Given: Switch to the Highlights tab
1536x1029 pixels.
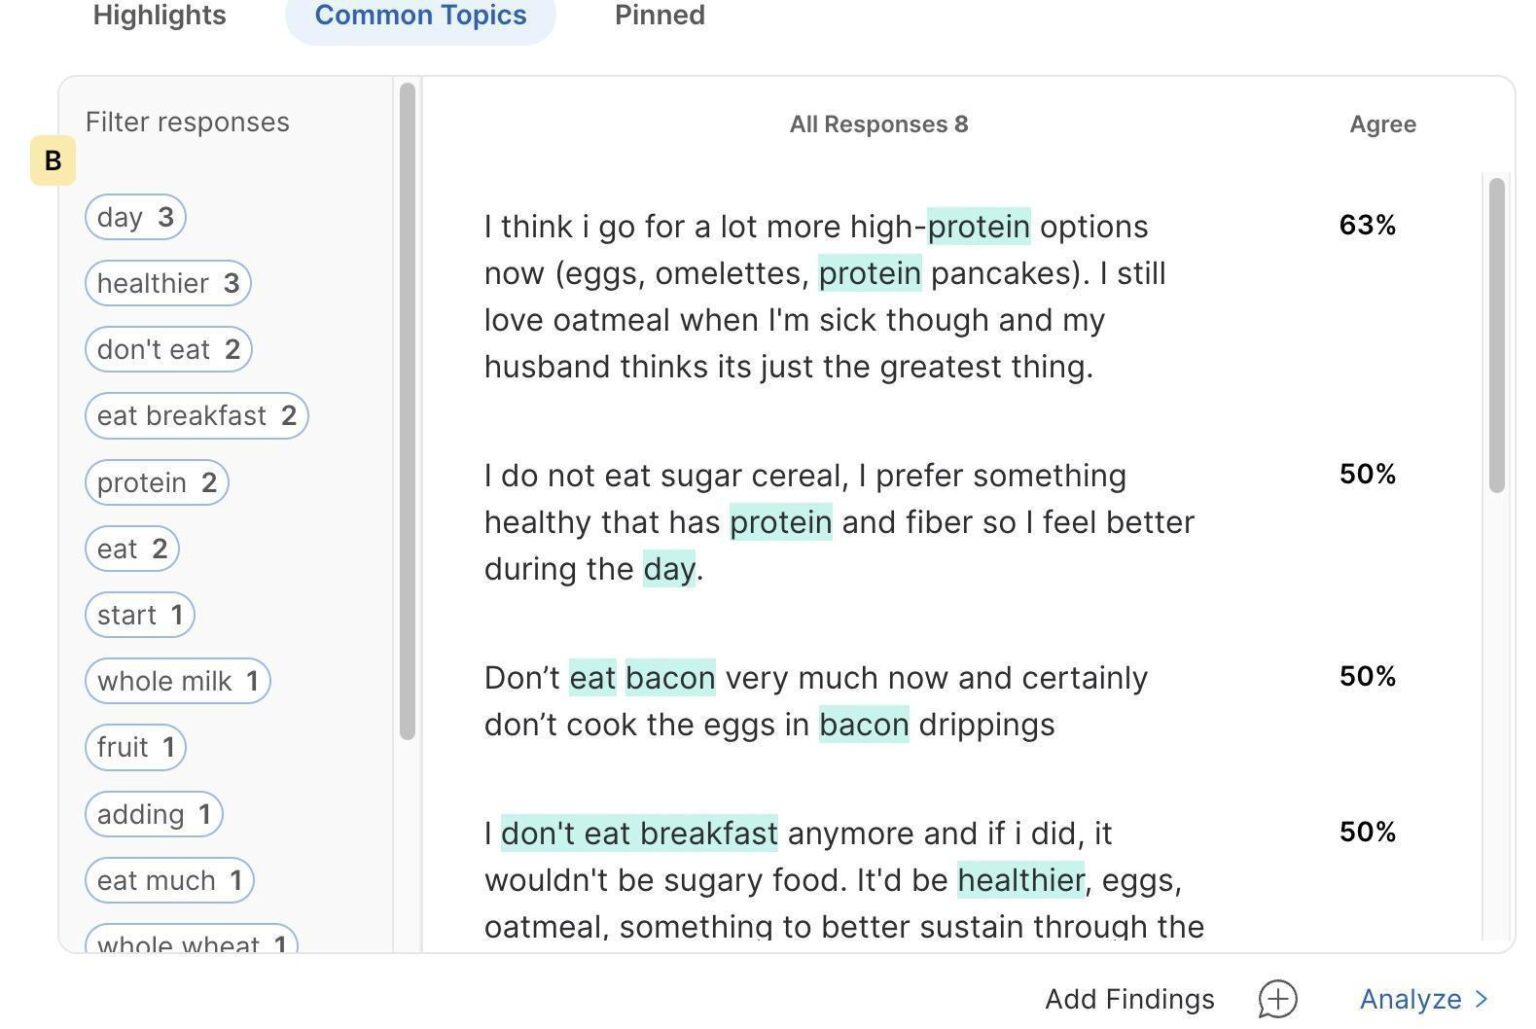Looking at the screenshot, I should 160,15.
